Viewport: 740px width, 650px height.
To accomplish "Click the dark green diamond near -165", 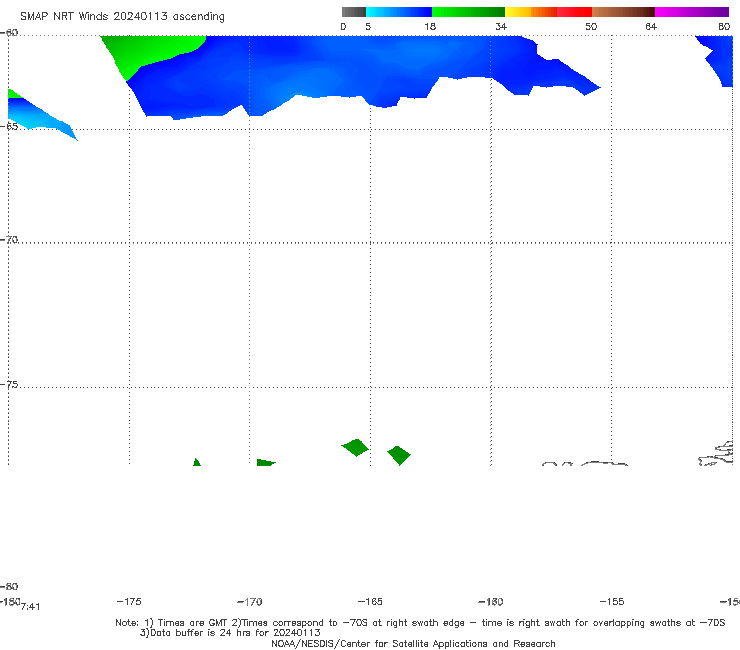I will point(355,447).
